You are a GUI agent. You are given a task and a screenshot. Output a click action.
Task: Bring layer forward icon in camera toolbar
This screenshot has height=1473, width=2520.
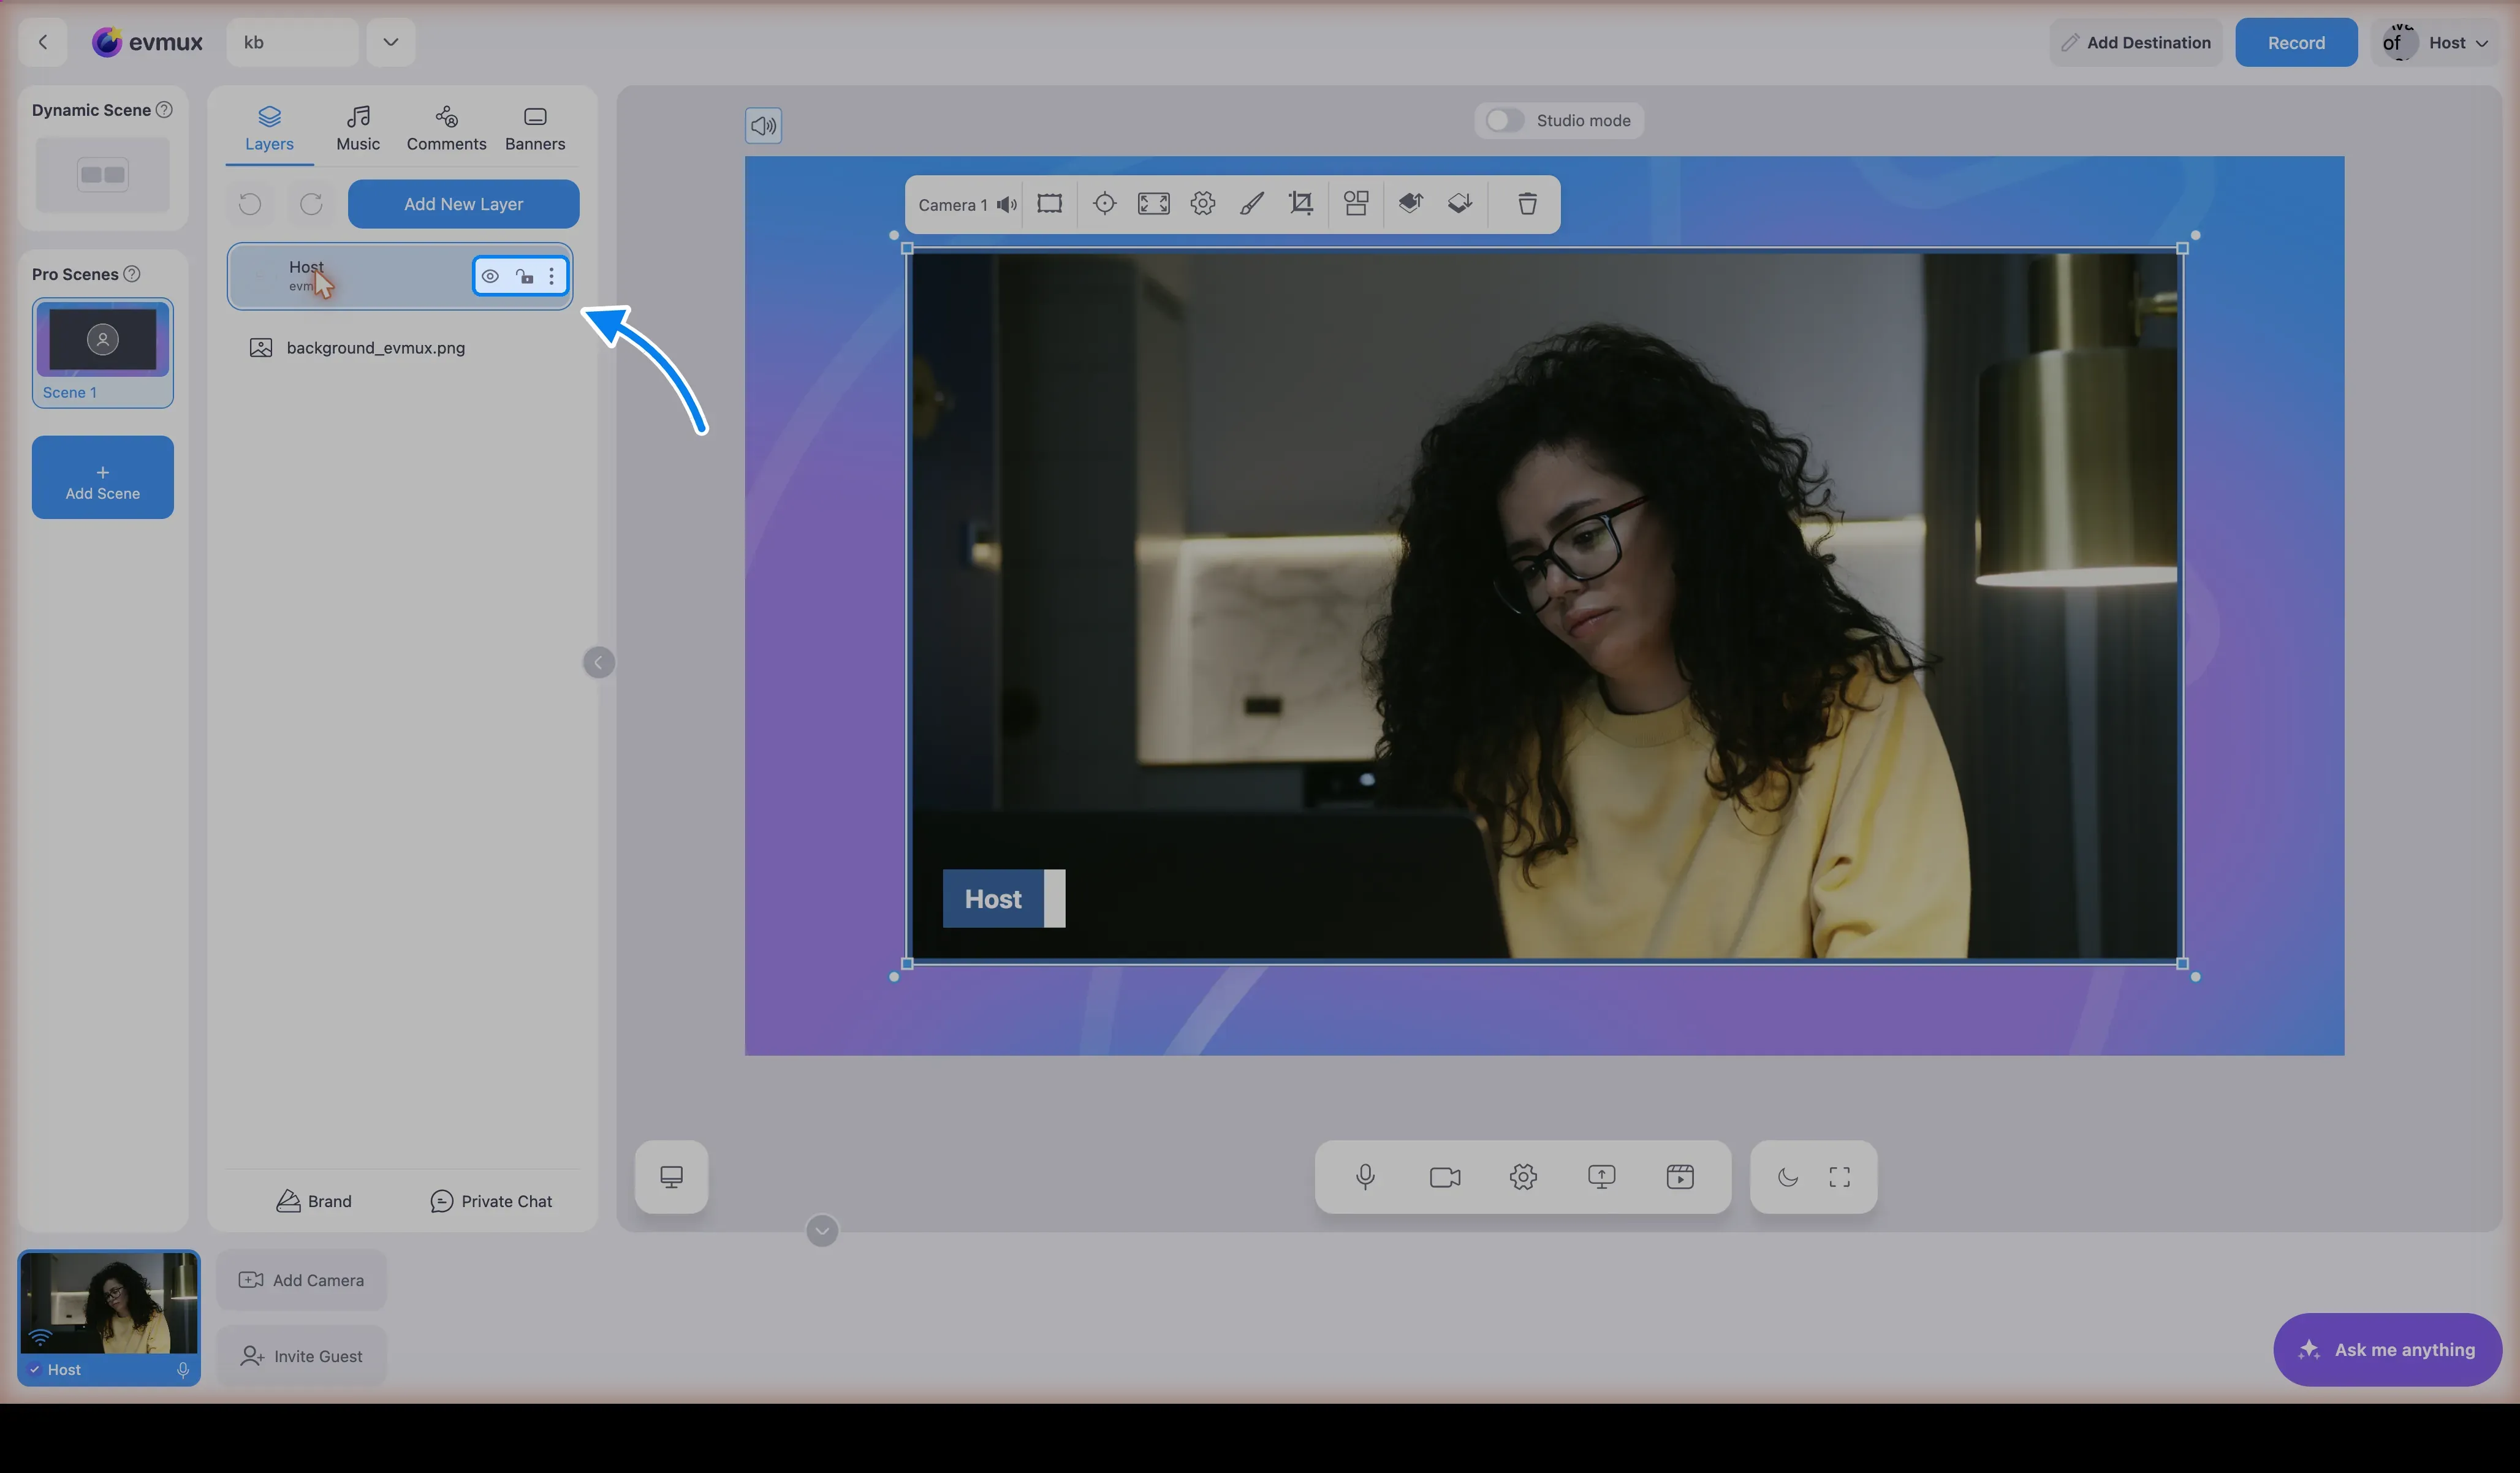pyautogui.click(x=1410, y=204)
